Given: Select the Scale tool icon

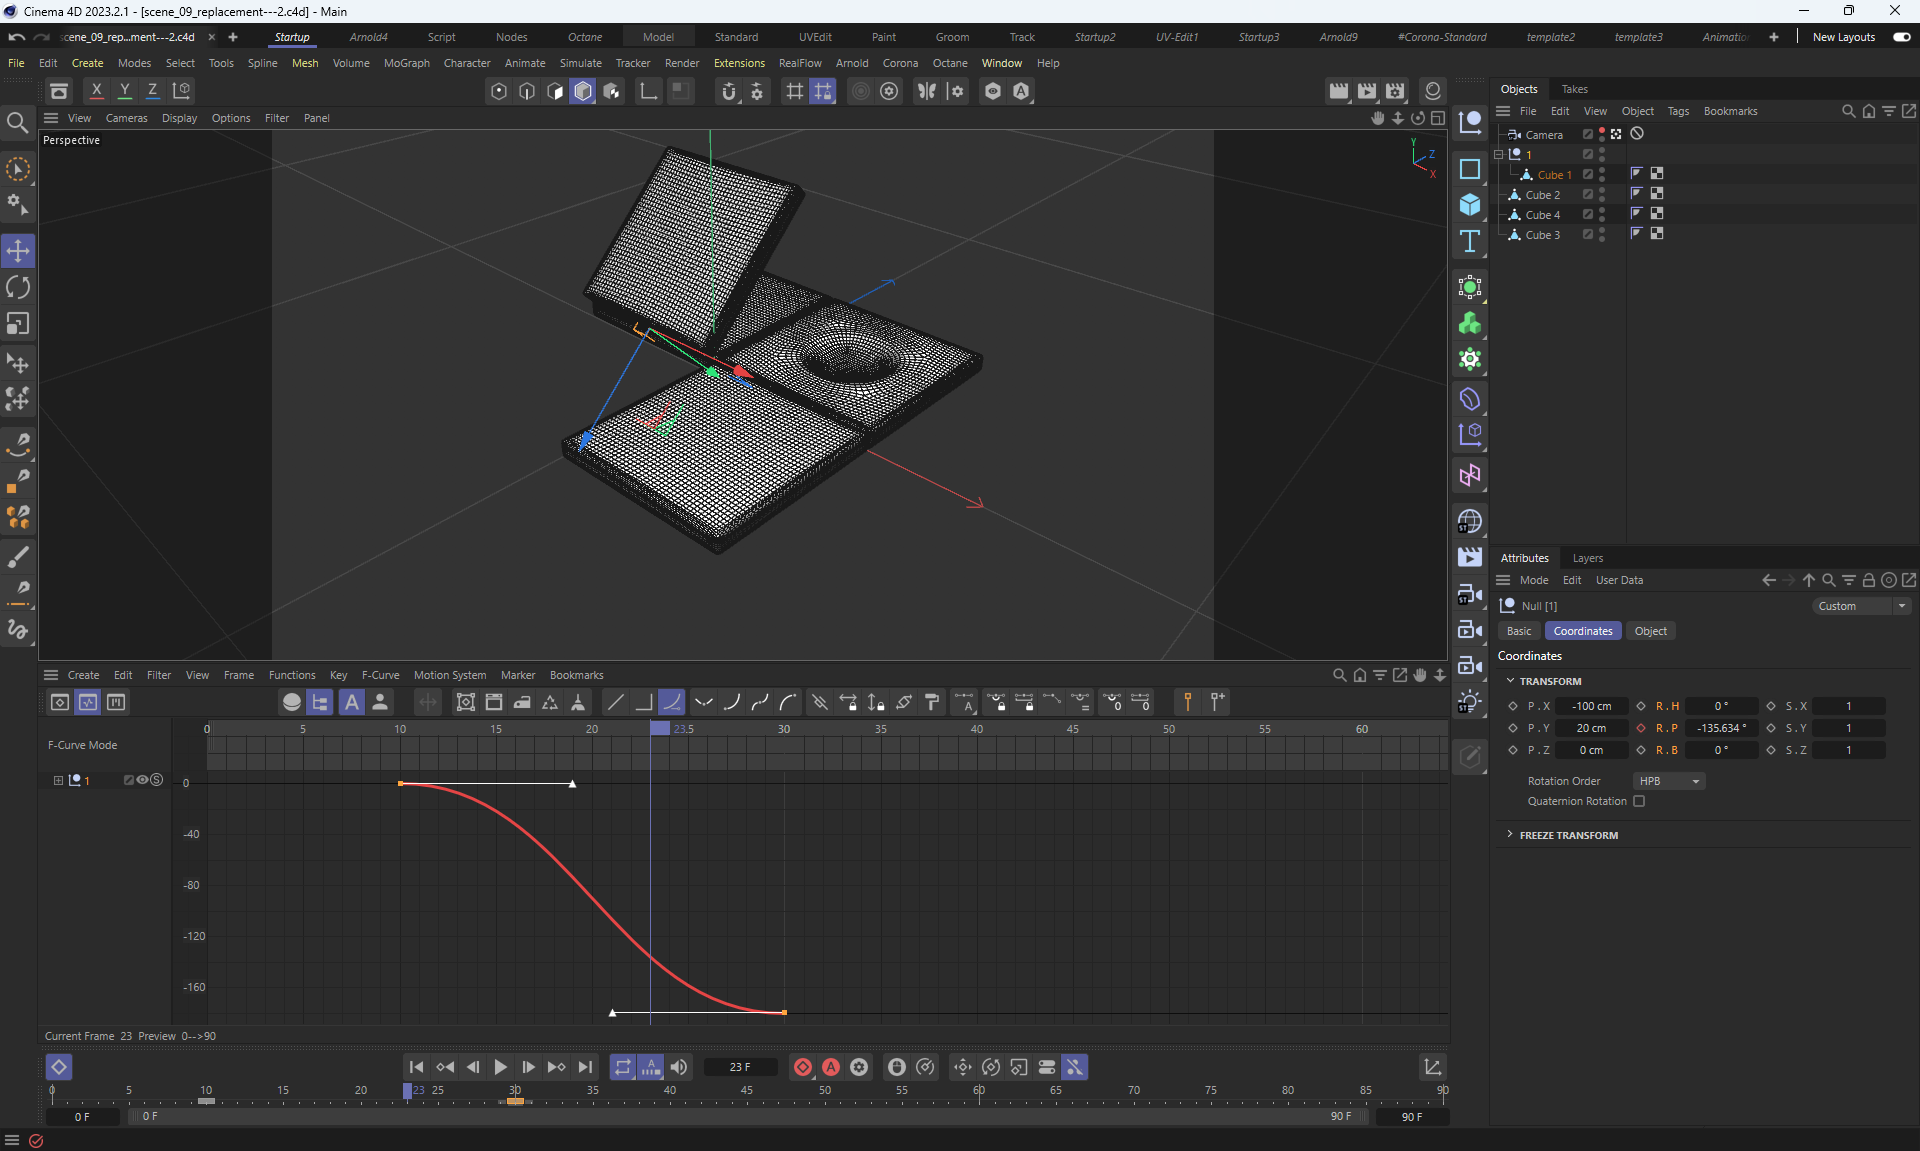Looking at the screenshot, I should (x=18, y=324).
